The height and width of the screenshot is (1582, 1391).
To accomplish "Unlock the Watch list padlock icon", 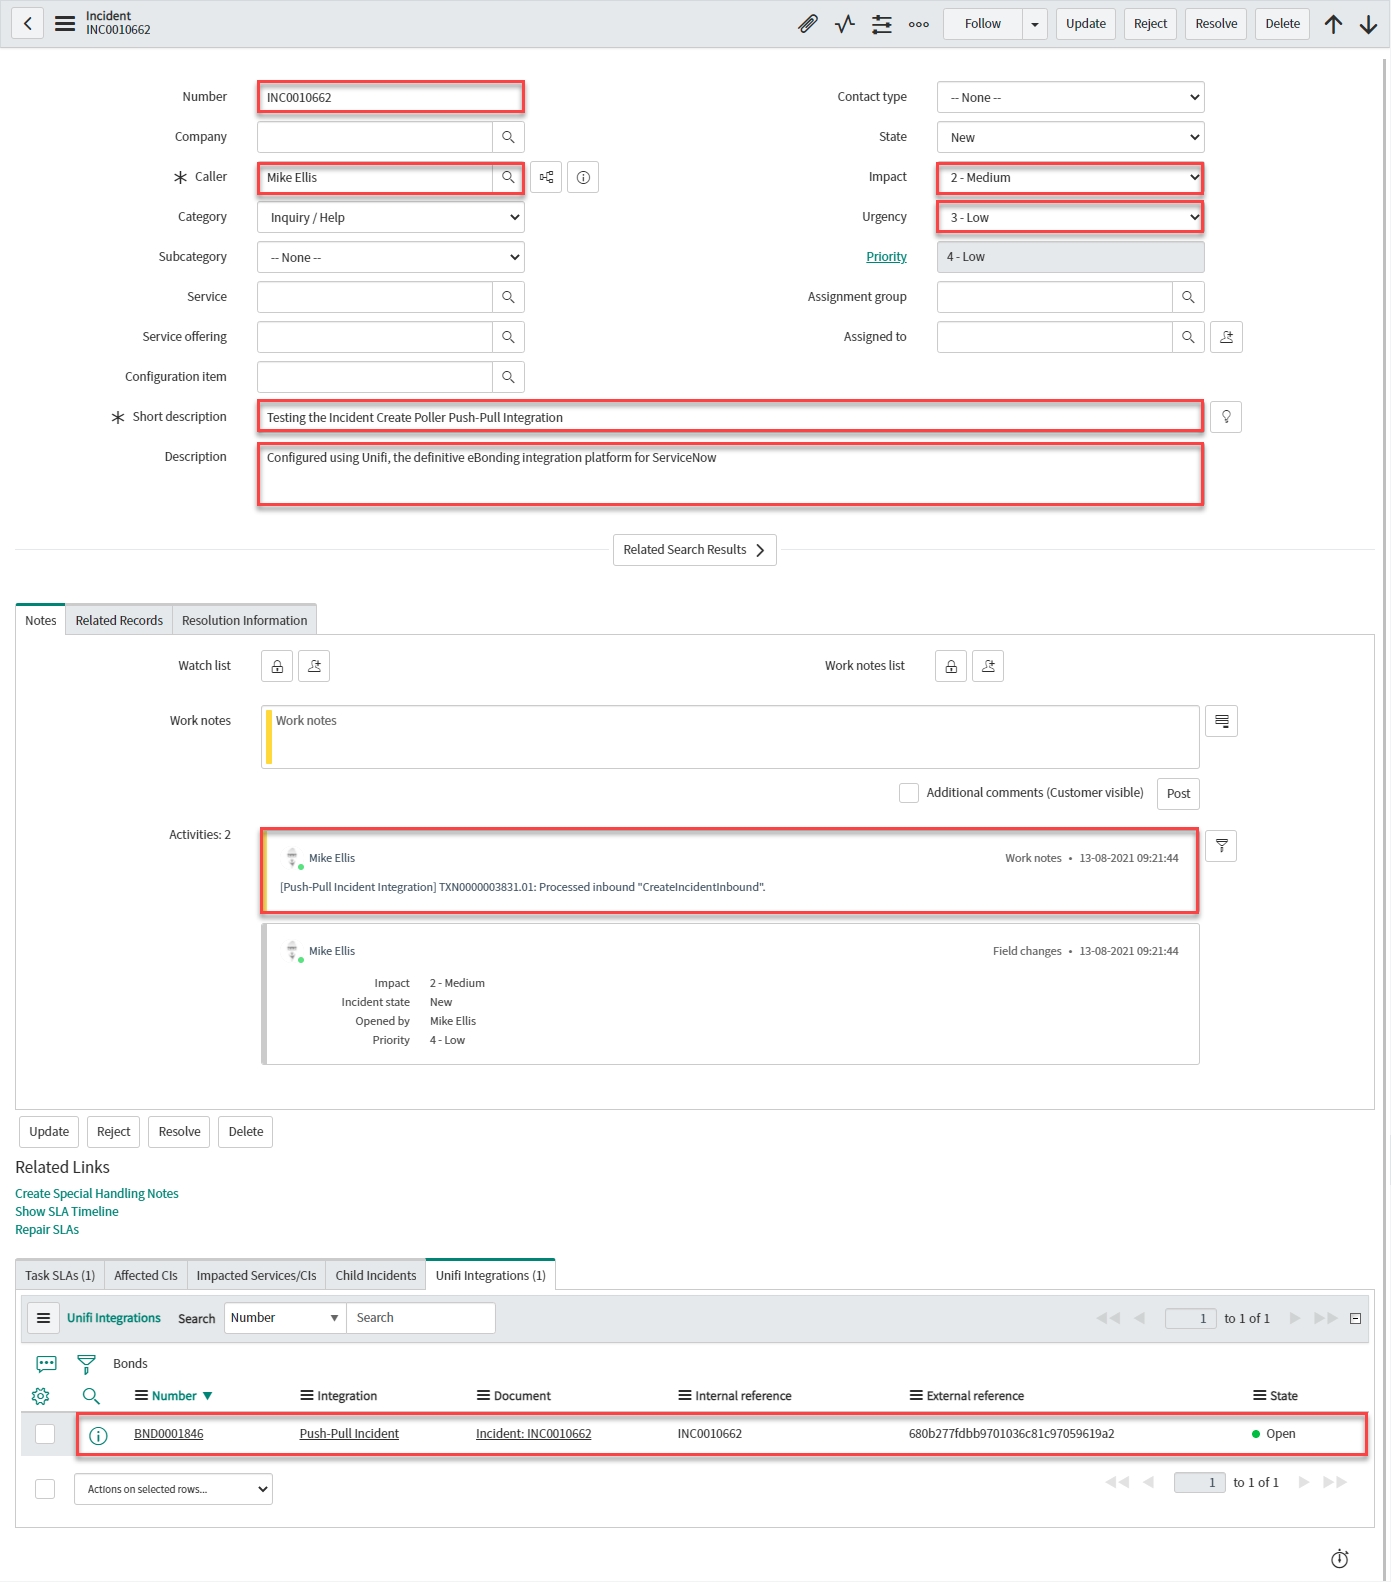I will 277,666.
